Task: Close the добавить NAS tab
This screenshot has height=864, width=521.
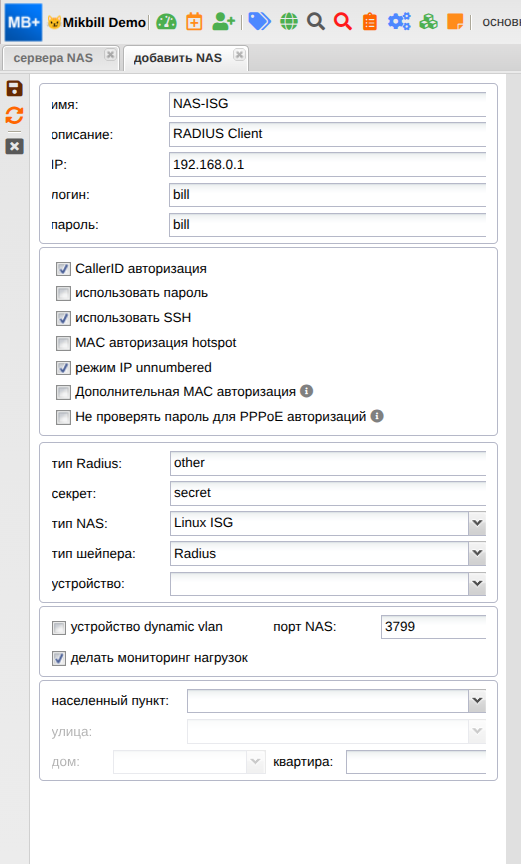Action: 239,55
